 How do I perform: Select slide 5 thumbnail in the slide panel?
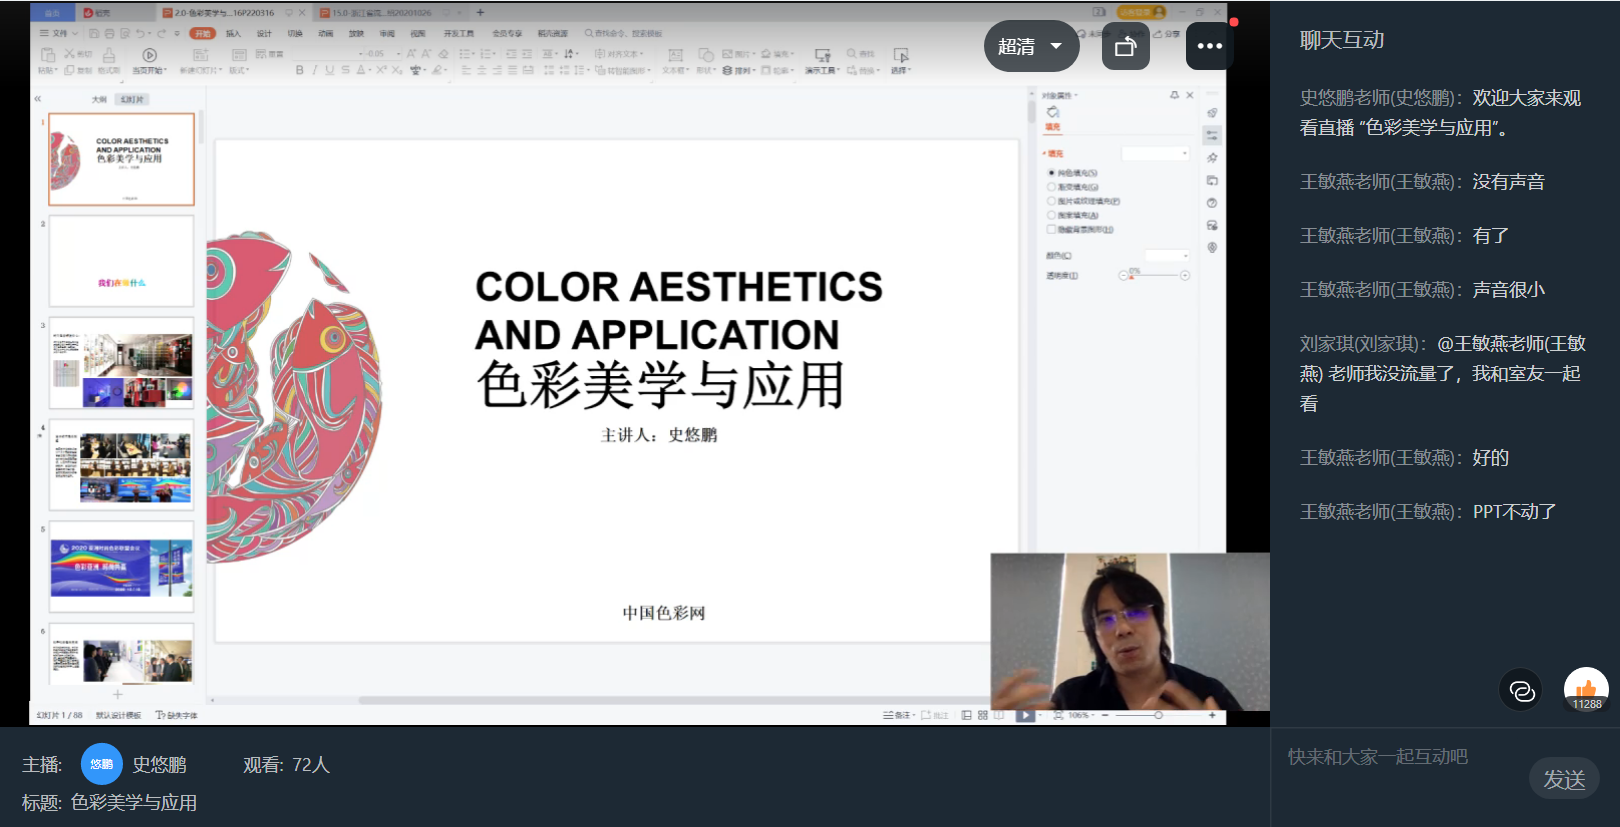coord(121,566)
